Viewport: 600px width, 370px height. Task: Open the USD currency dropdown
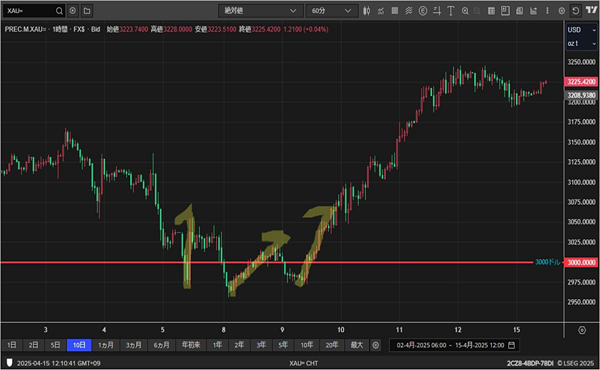[x=581, y=30]
